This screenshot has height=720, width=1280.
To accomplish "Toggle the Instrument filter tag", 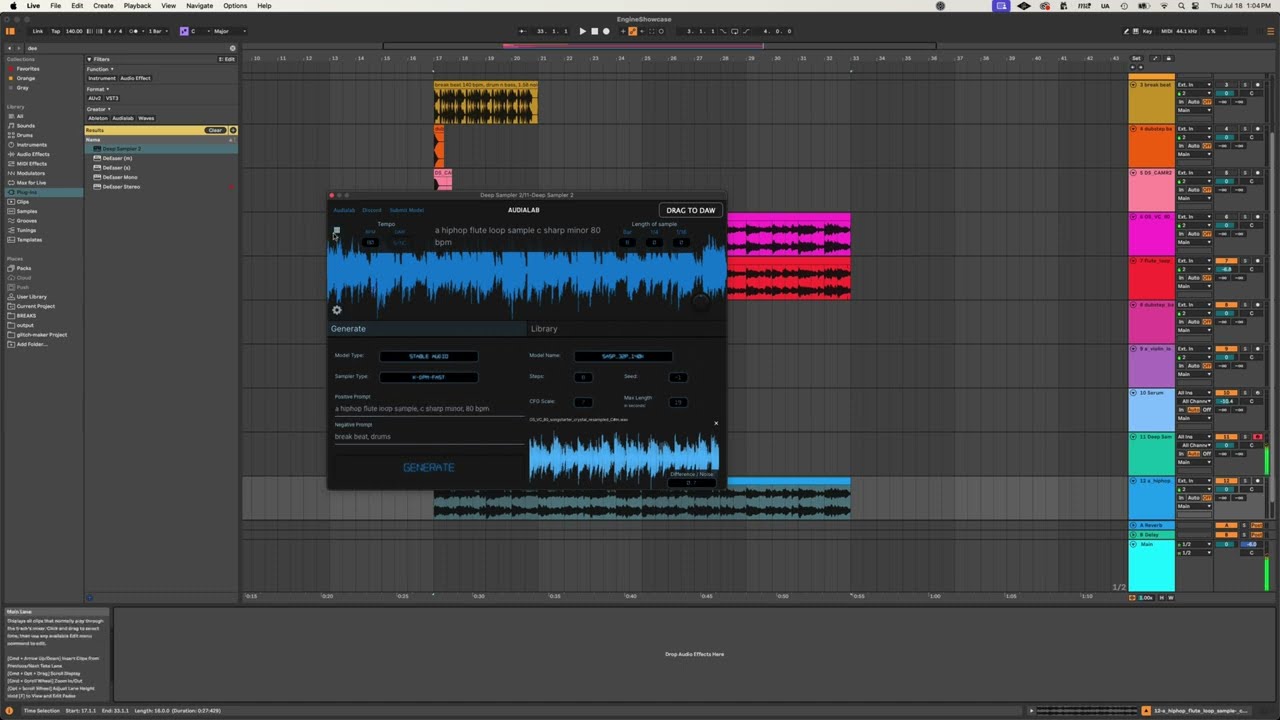I will point(102,78).
